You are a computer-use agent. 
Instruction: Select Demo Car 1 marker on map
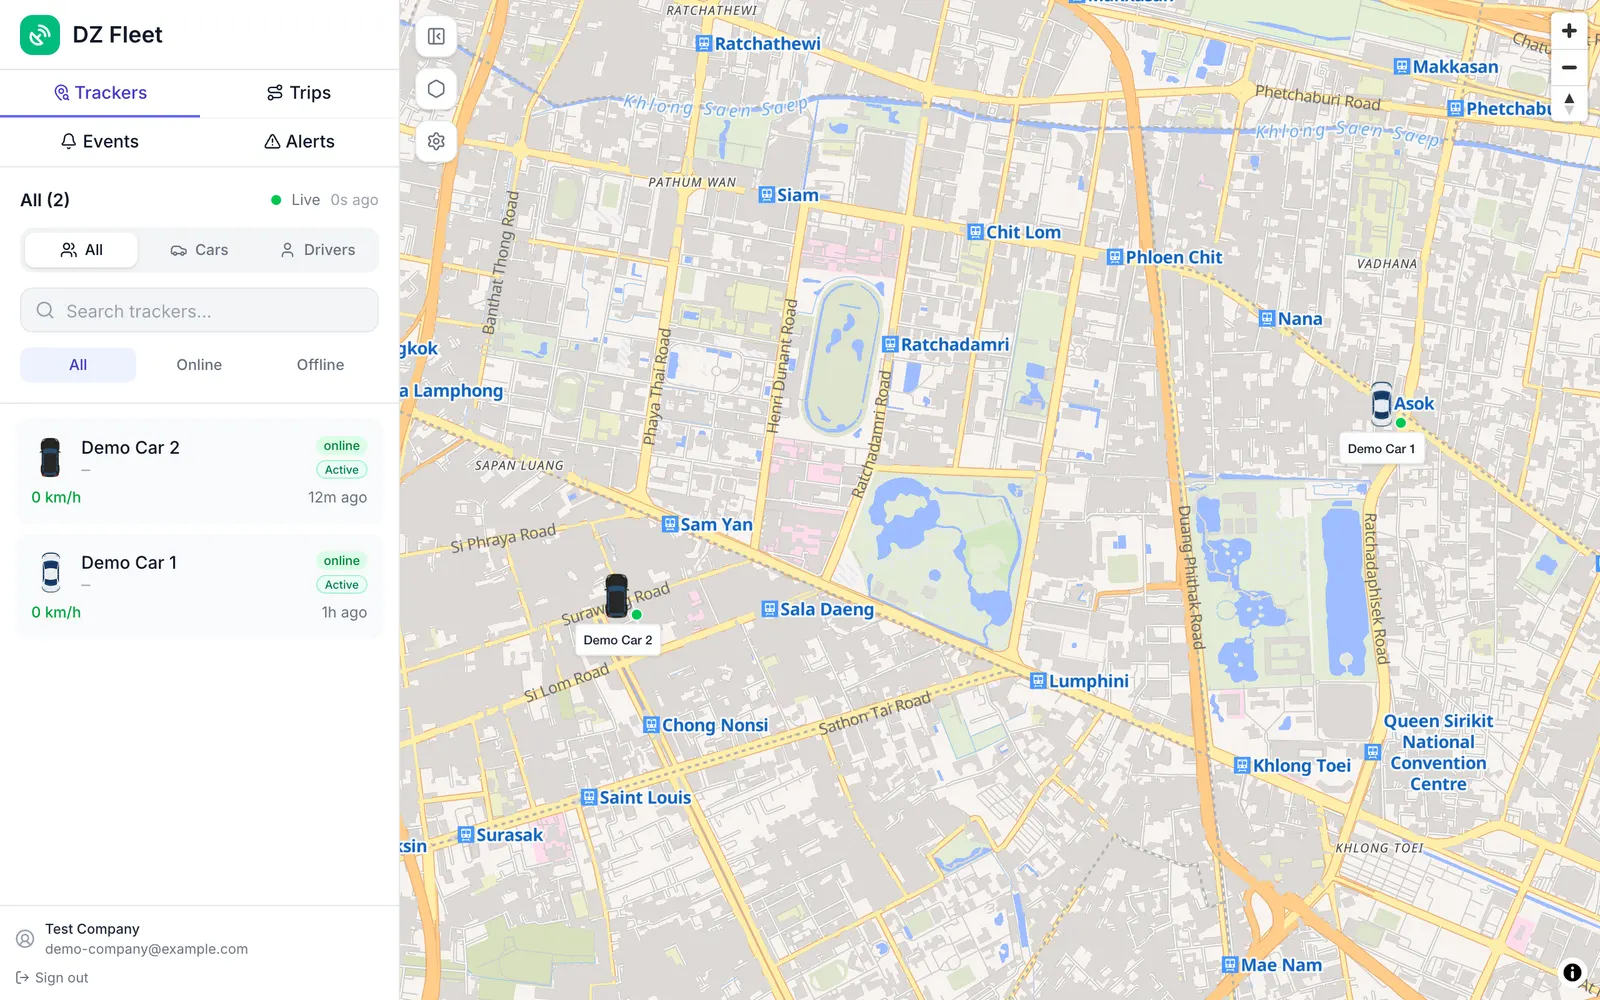tap(1381, 404)
